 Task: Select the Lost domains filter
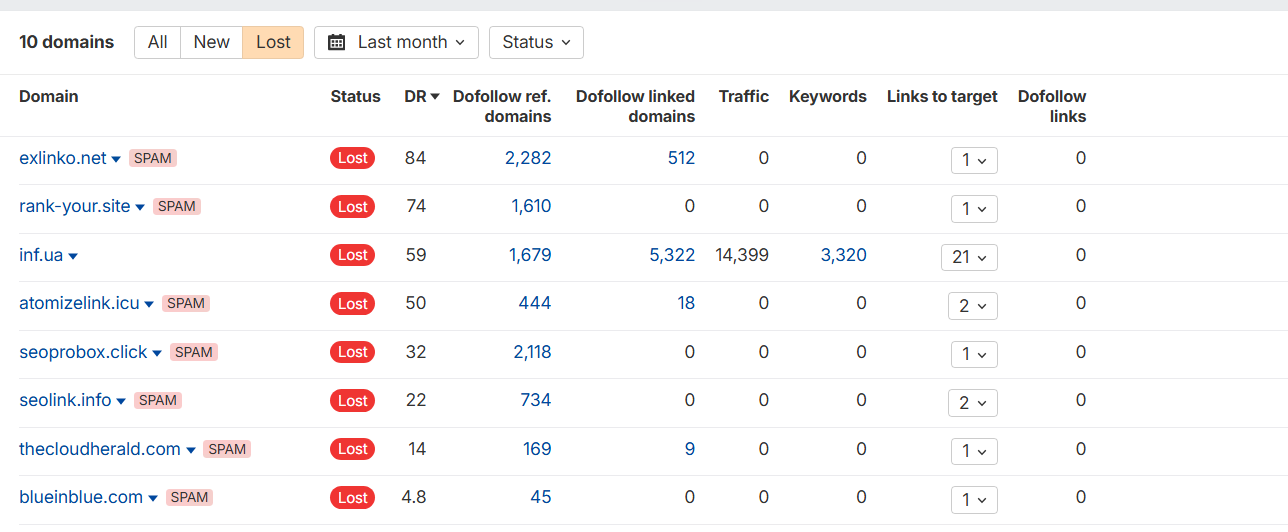(273, 42)
